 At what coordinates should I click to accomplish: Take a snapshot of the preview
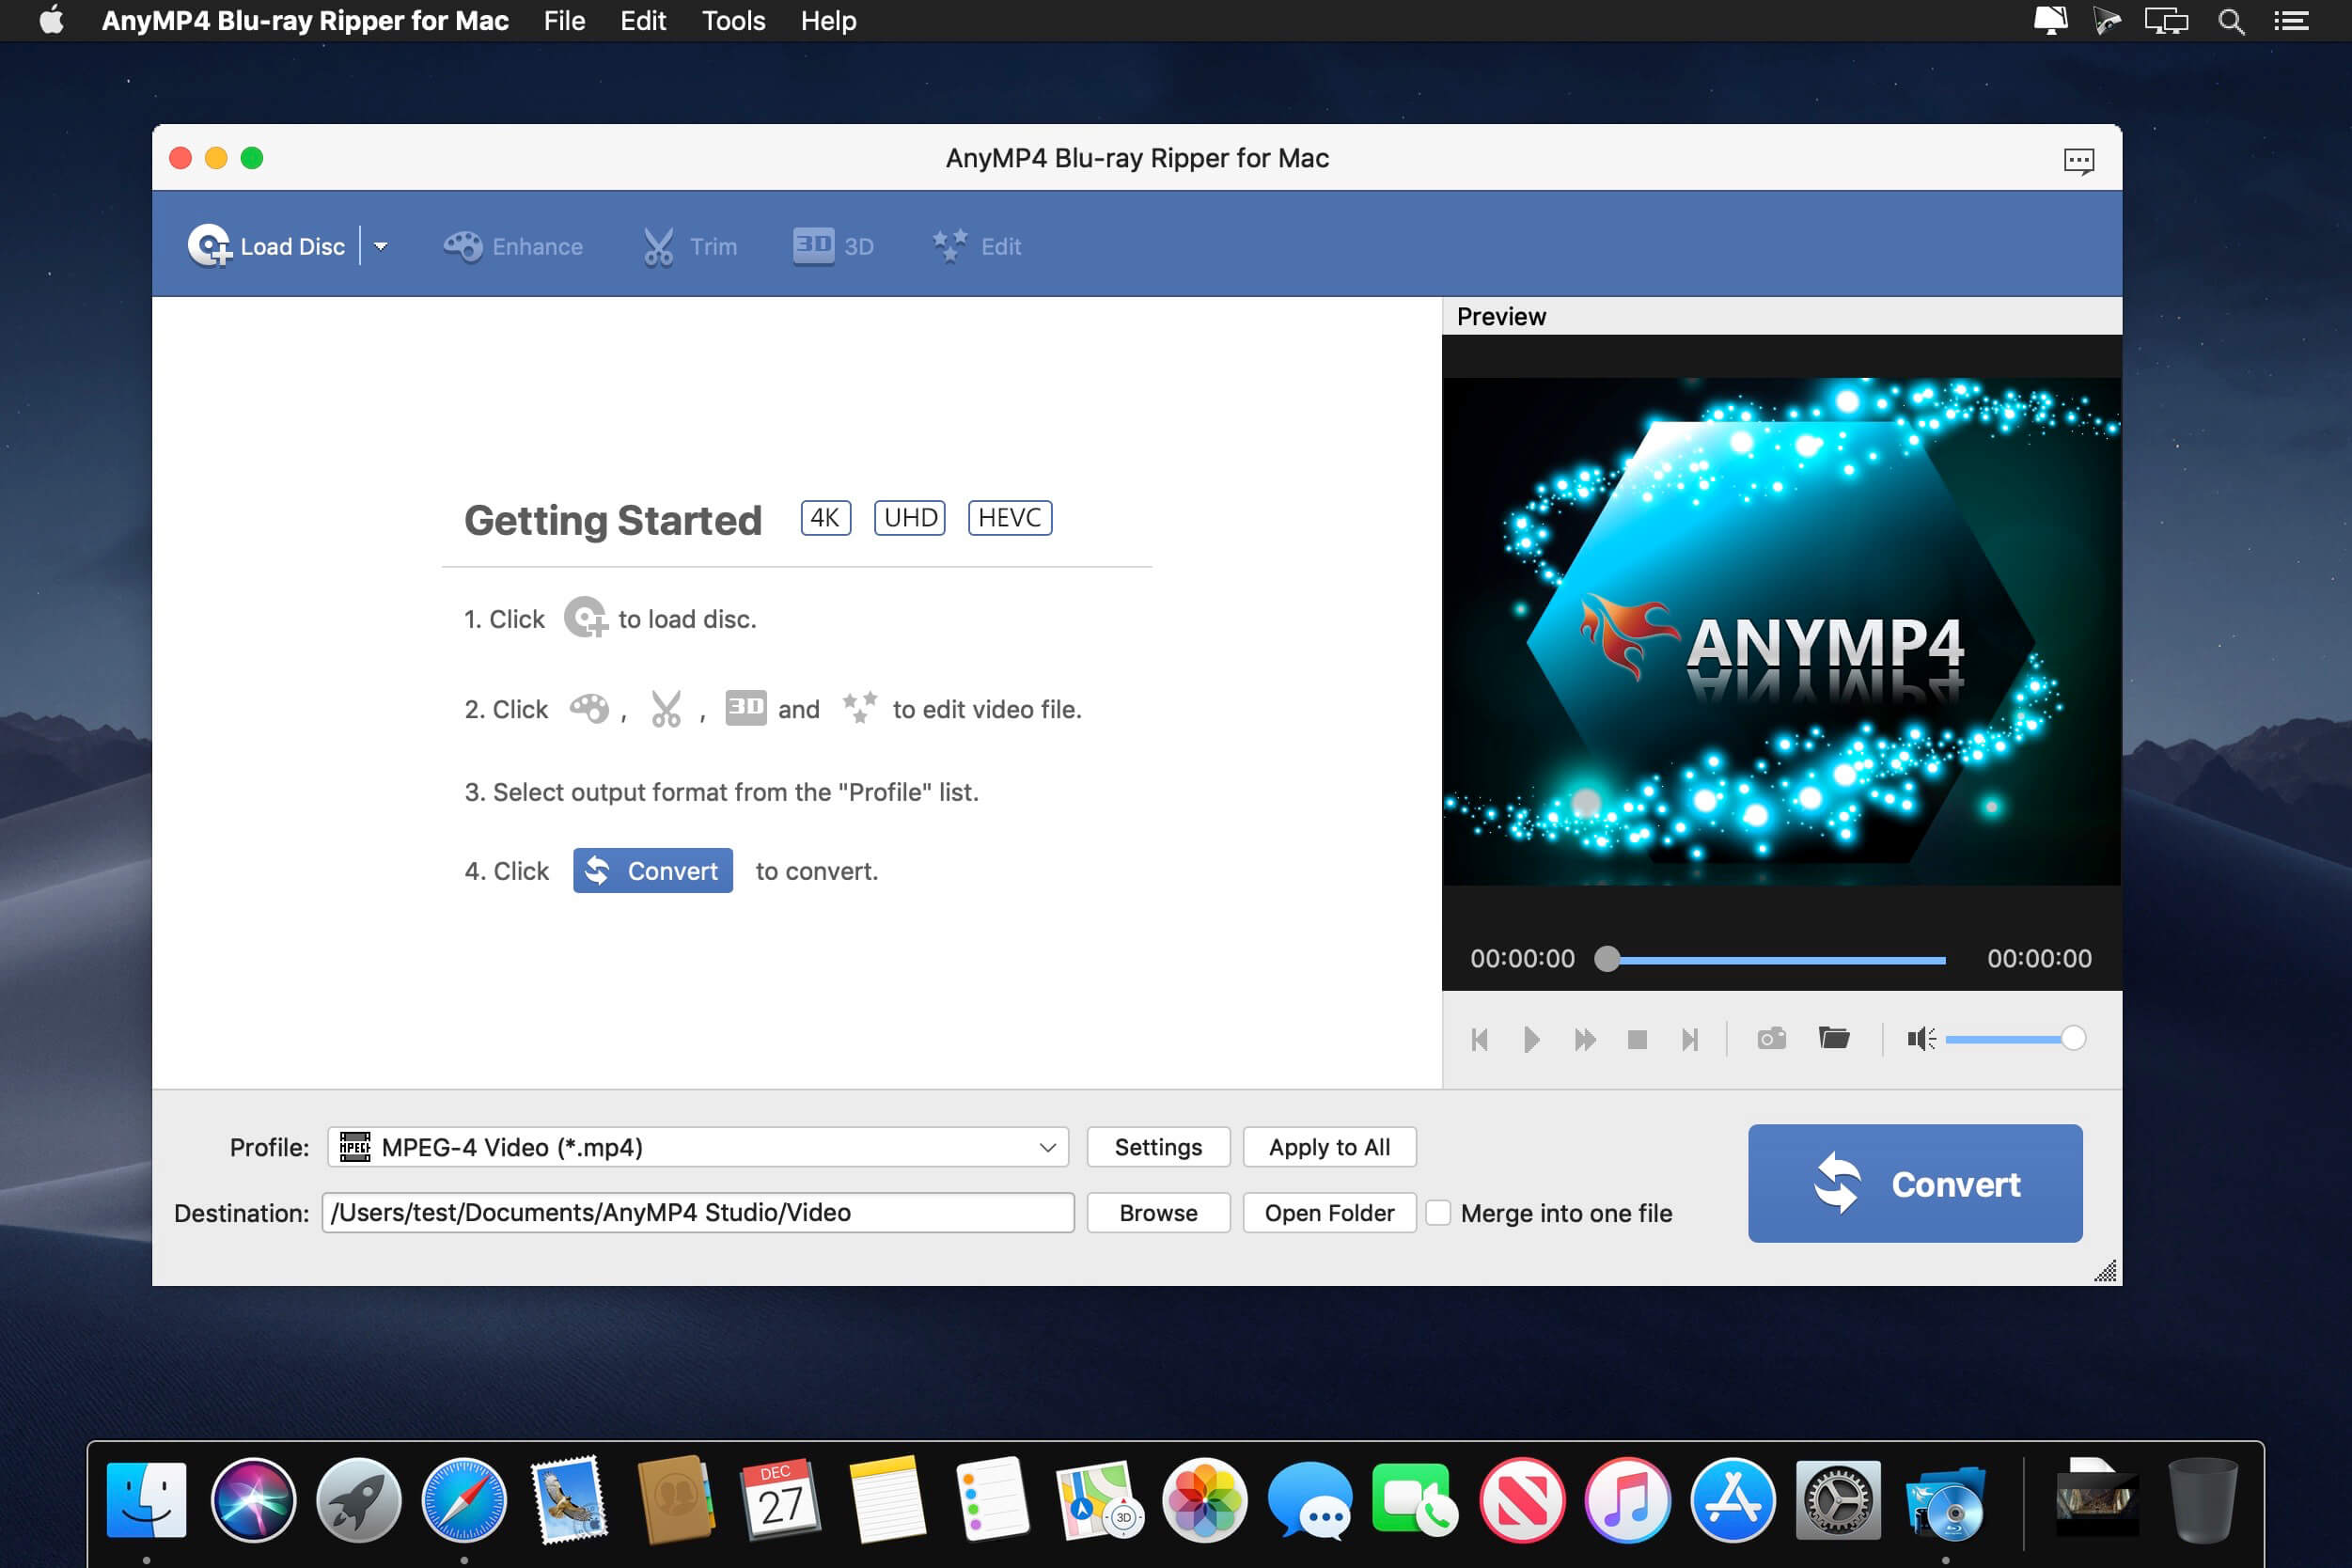click(x=1771, y=1039)
